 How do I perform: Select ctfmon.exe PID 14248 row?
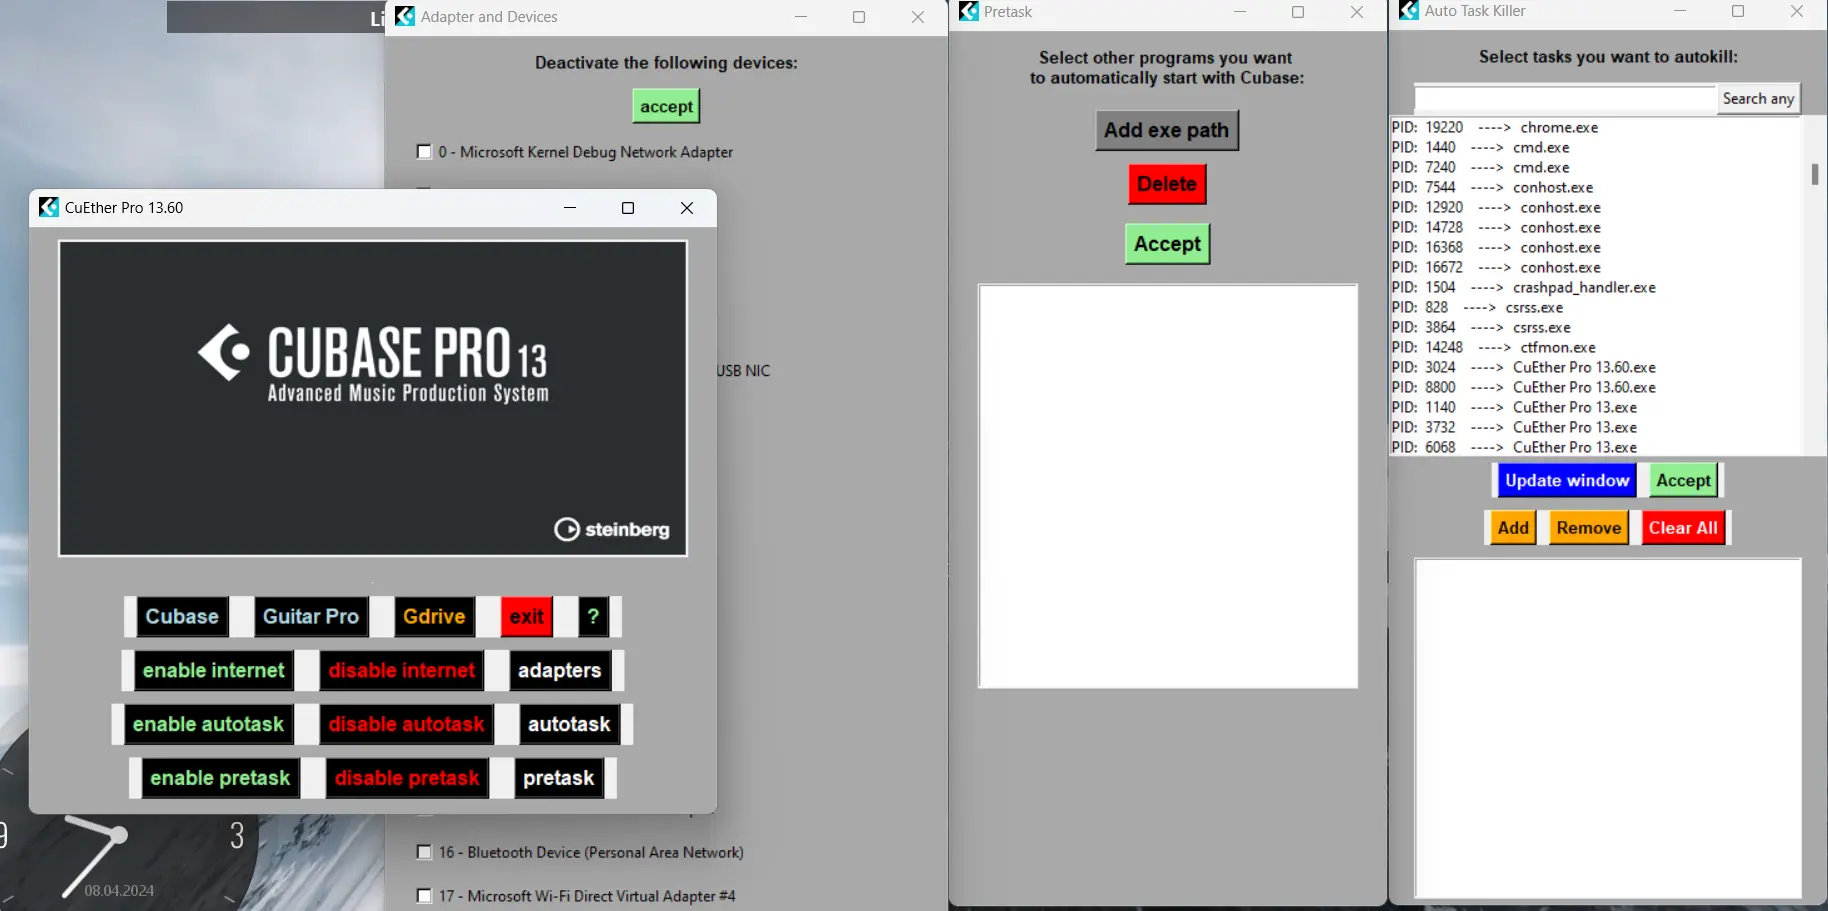(x=1596, y=347)
